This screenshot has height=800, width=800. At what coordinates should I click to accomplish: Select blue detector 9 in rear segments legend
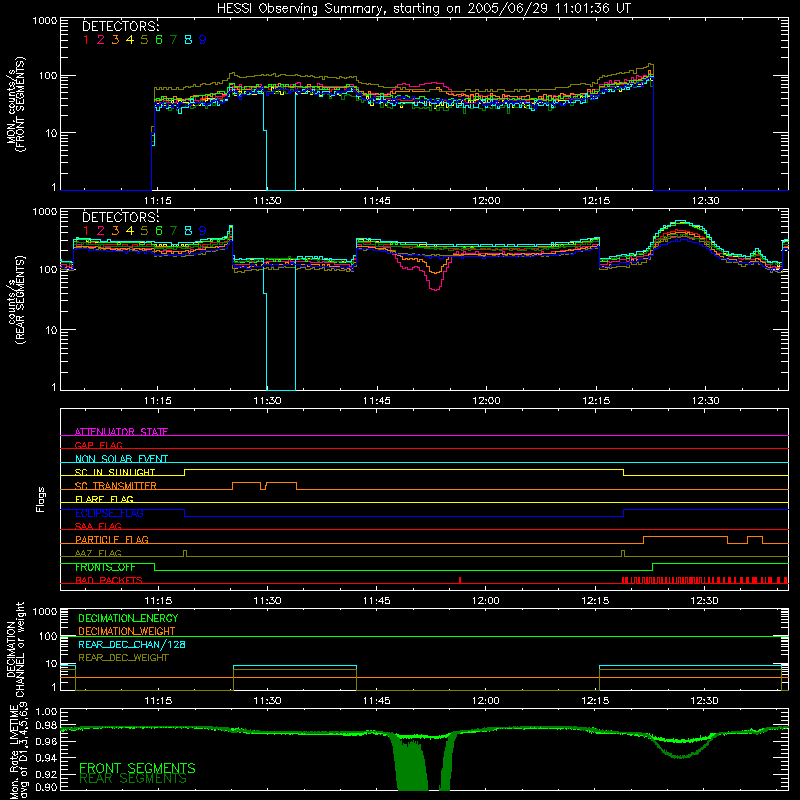point(203,231)
